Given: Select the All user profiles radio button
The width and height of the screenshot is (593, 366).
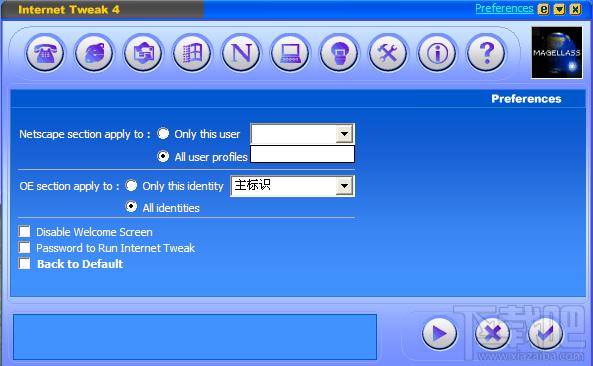Looking at the screenshot, I should (x=163, y=156).
